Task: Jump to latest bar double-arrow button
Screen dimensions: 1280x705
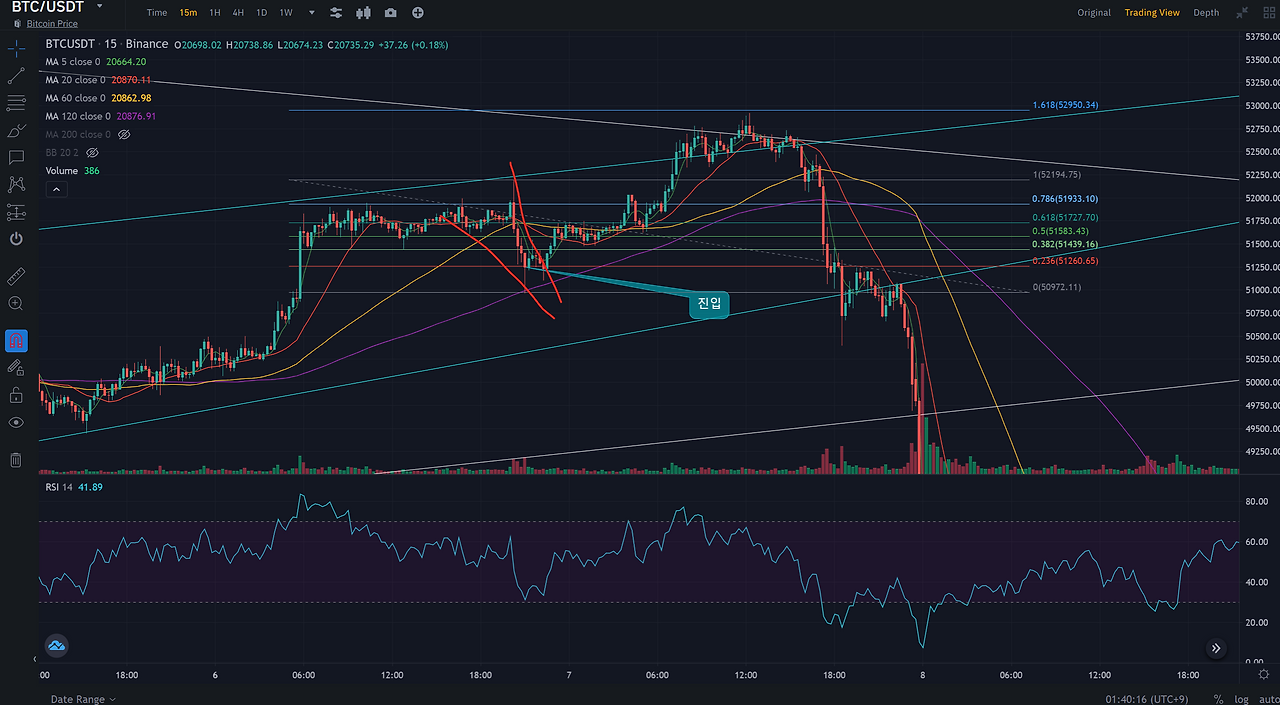Action: point(1216,648)
